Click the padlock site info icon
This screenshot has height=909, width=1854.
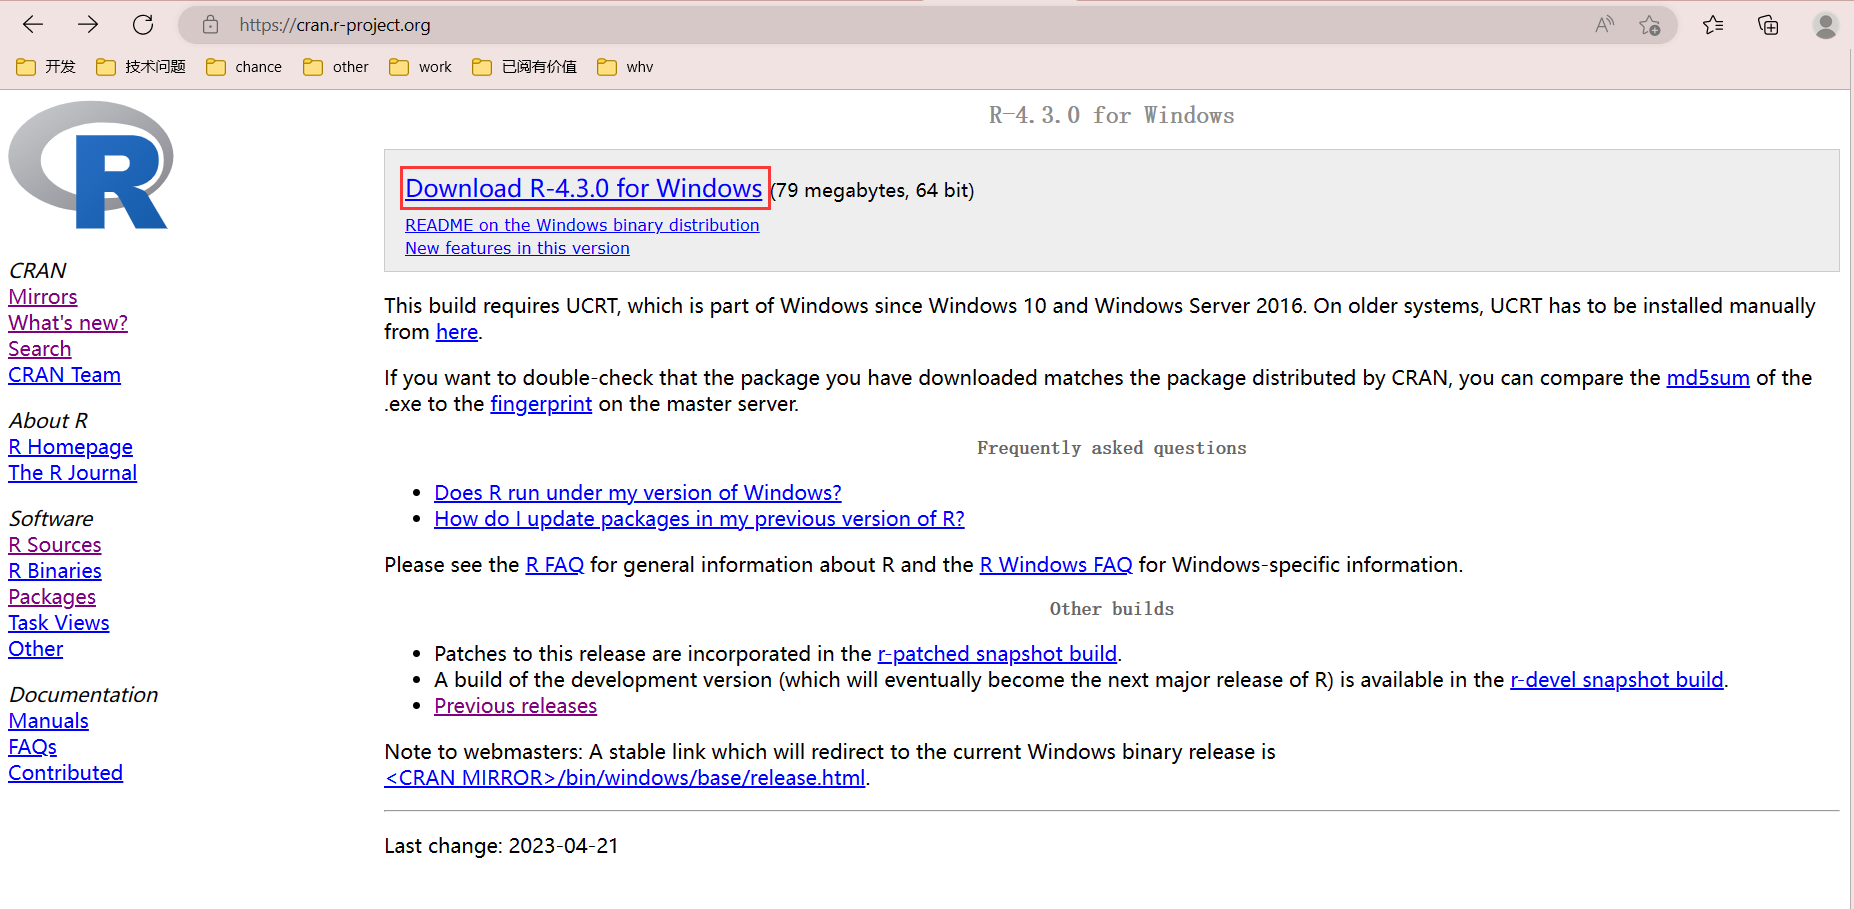click(210, 25)
